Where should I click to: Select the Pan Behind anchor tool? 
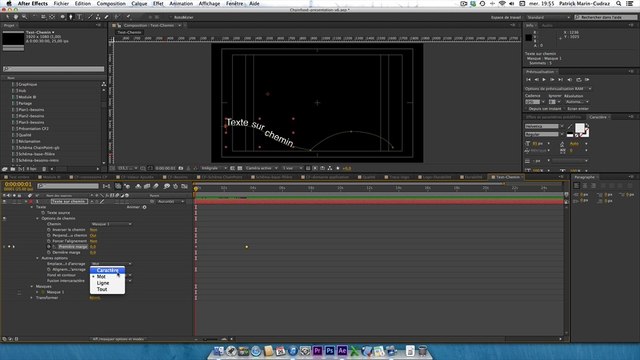pyautogui.click(x=52, y=17)
